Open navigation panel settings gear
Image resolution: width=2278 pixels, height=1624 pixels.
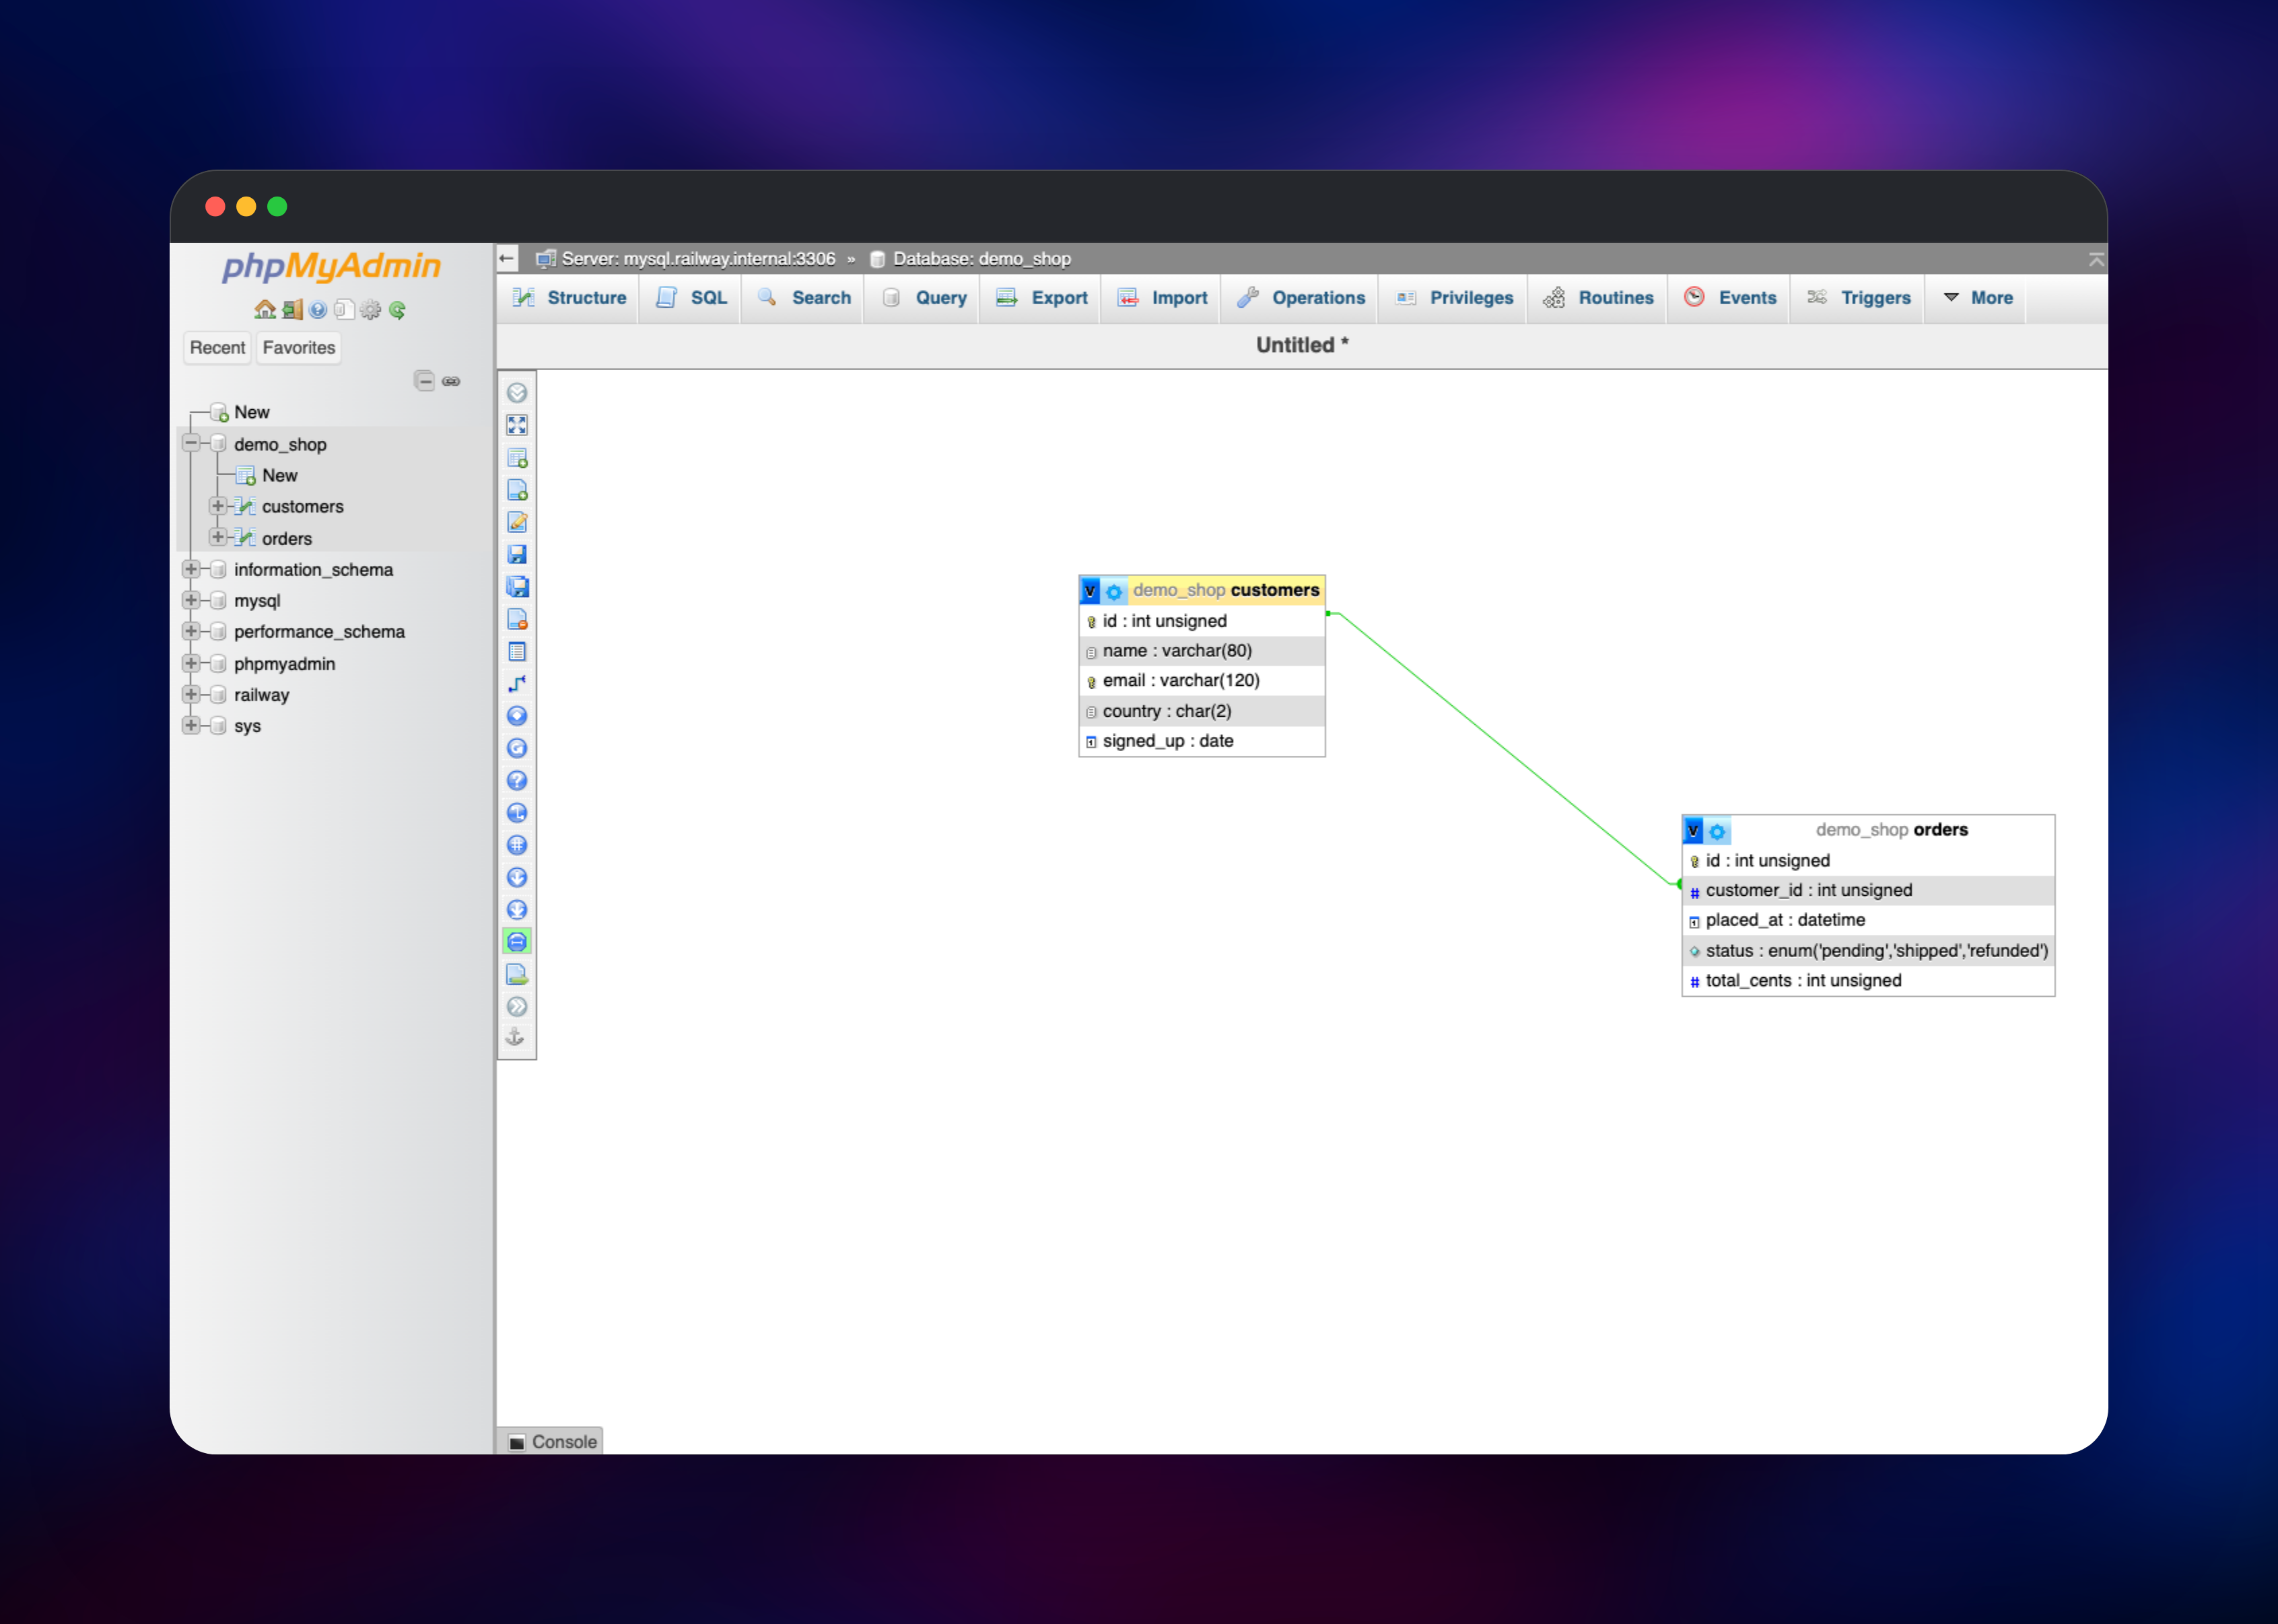pos(371,310)
